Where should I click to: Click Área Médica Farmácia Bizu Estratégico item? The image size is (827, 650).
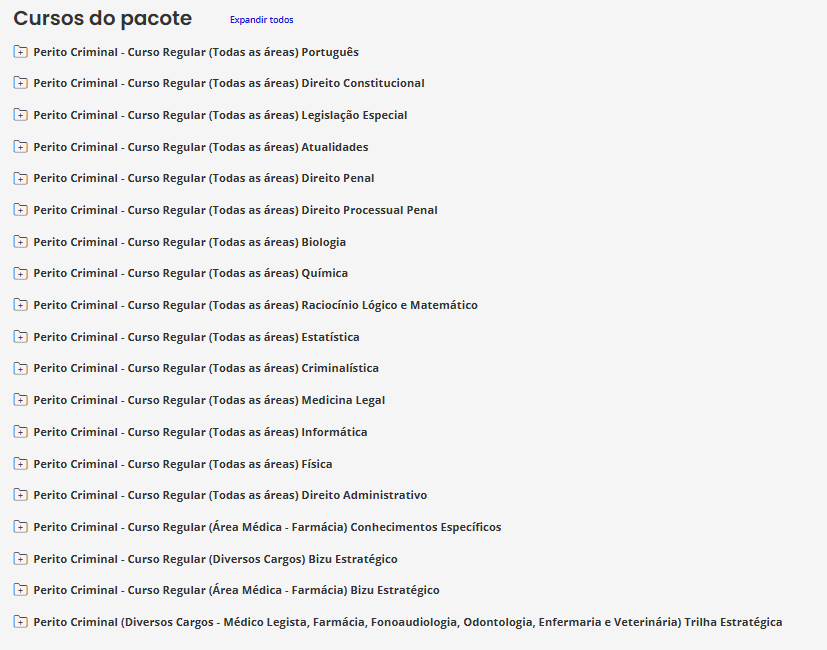coord(236,590)
